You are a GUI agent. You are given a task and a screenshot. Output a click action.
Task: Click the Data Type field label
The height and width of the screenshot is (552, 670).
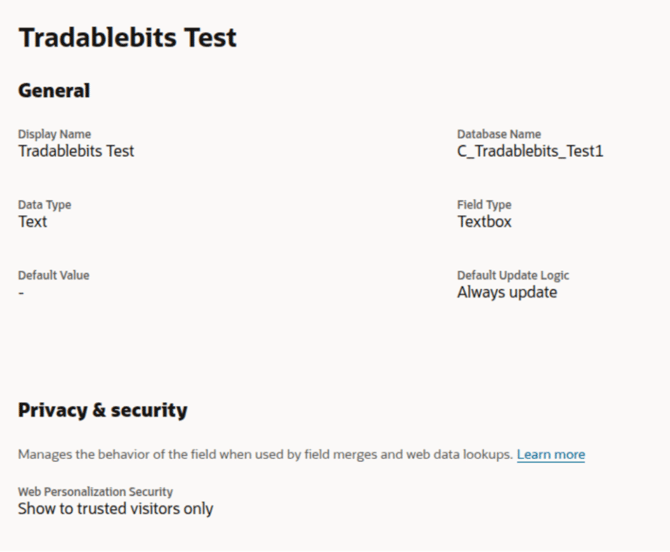pyautogui.click(x=45, y=205)
